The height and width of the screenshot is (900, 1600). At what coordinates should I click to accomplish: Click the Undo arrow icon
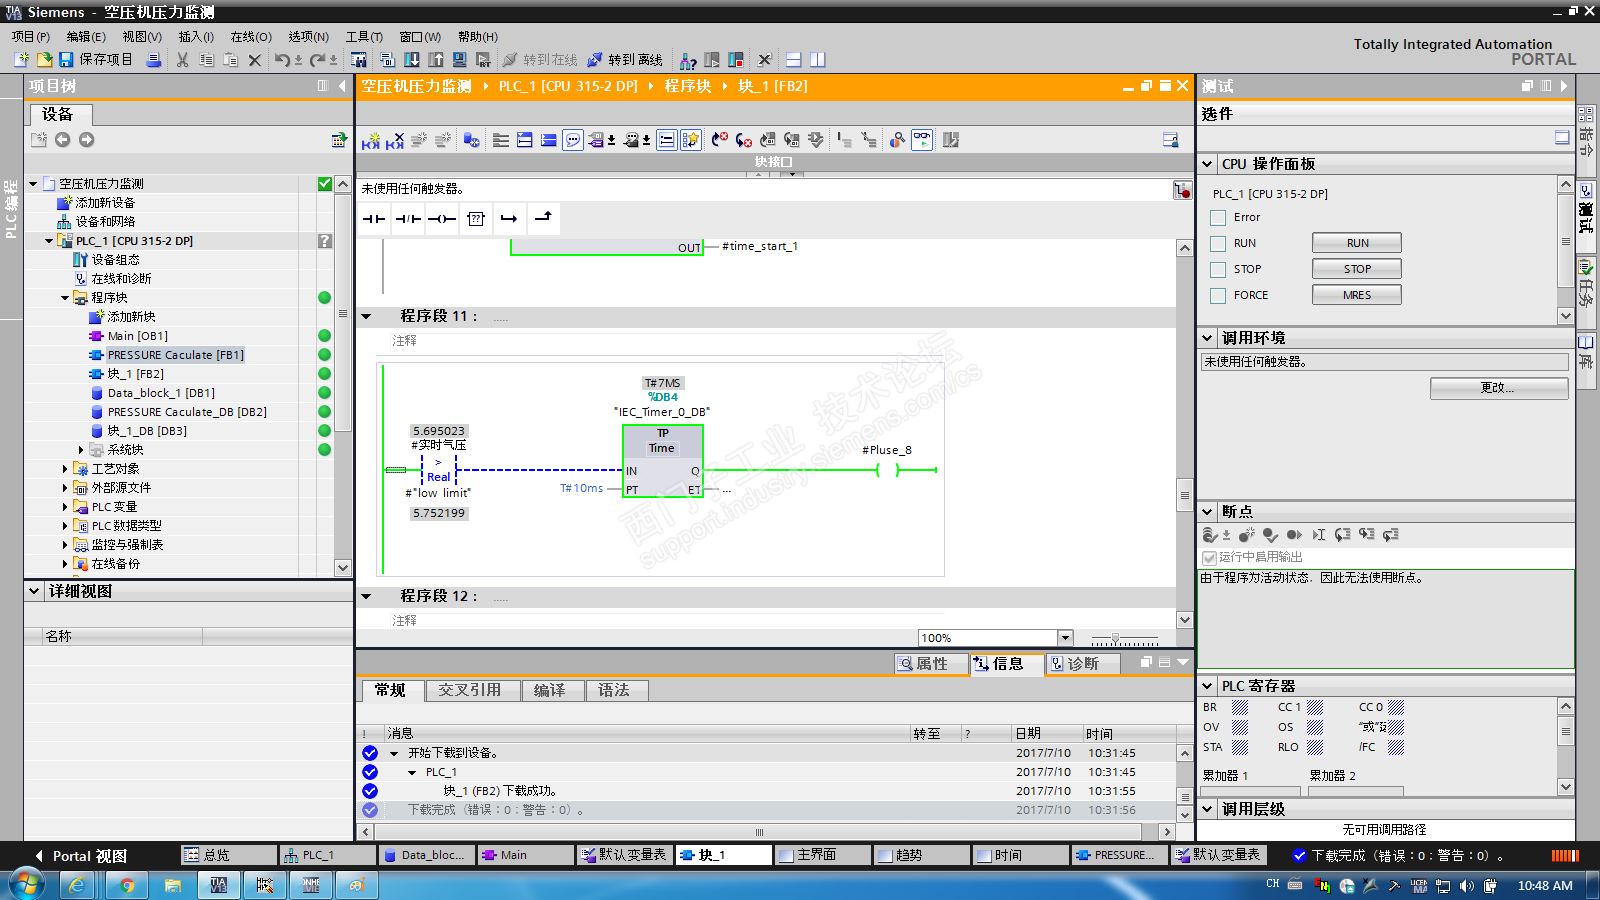pyautogui.click(x=282, y=60)
